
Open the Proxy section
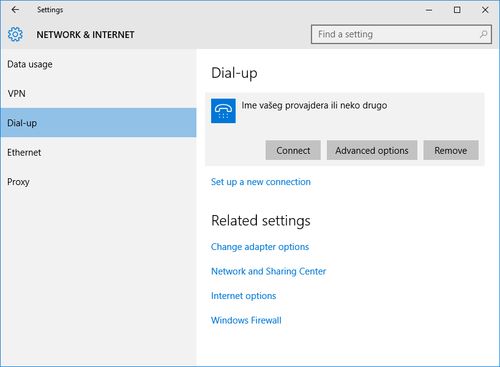tap(98, 182)
